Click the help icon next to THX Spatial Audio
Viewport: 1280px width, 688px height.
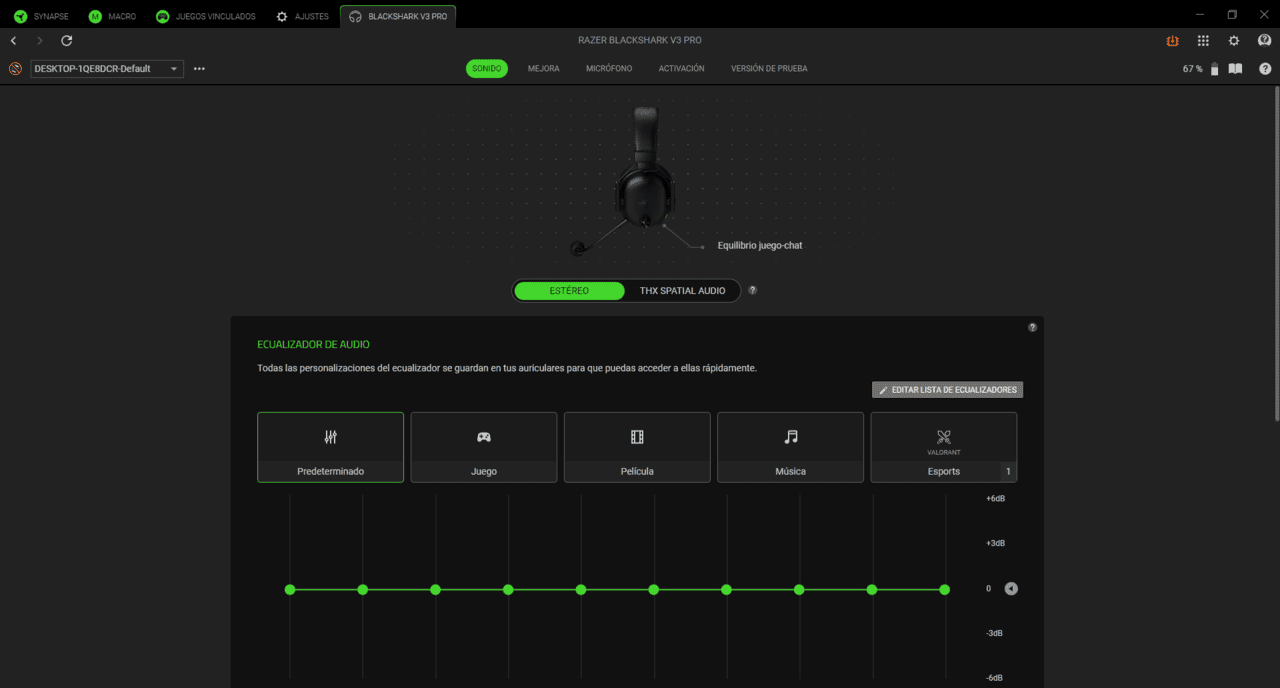click(x=752, y=290)
